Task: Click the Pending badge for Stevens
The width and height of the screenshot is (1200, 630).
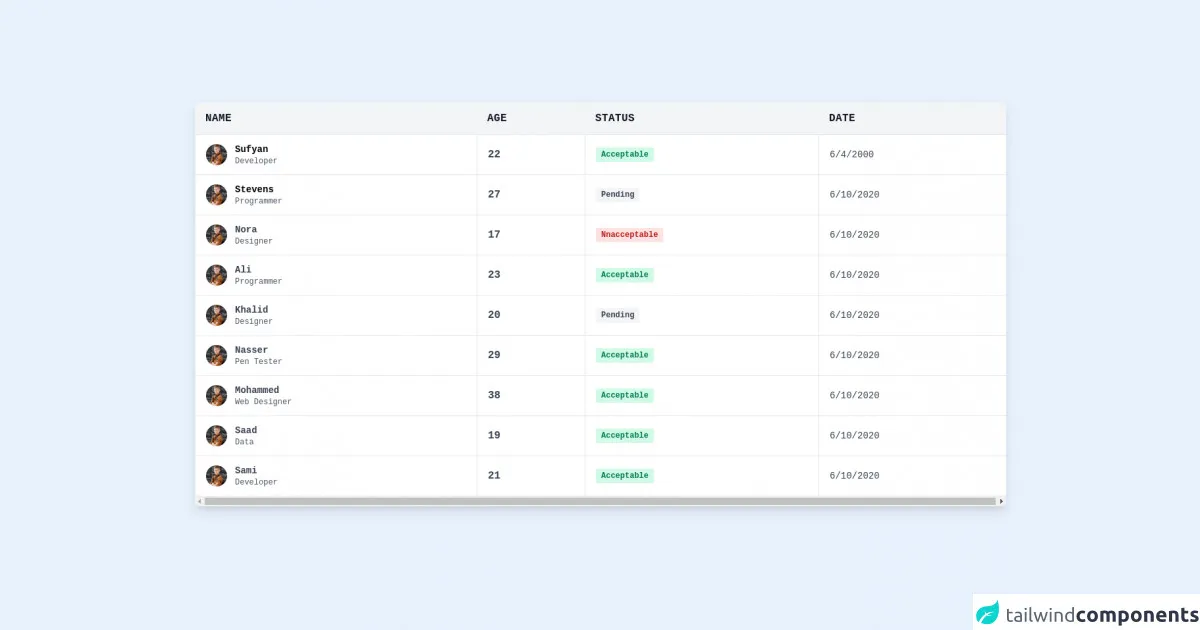Action: (x=617, y=195)
